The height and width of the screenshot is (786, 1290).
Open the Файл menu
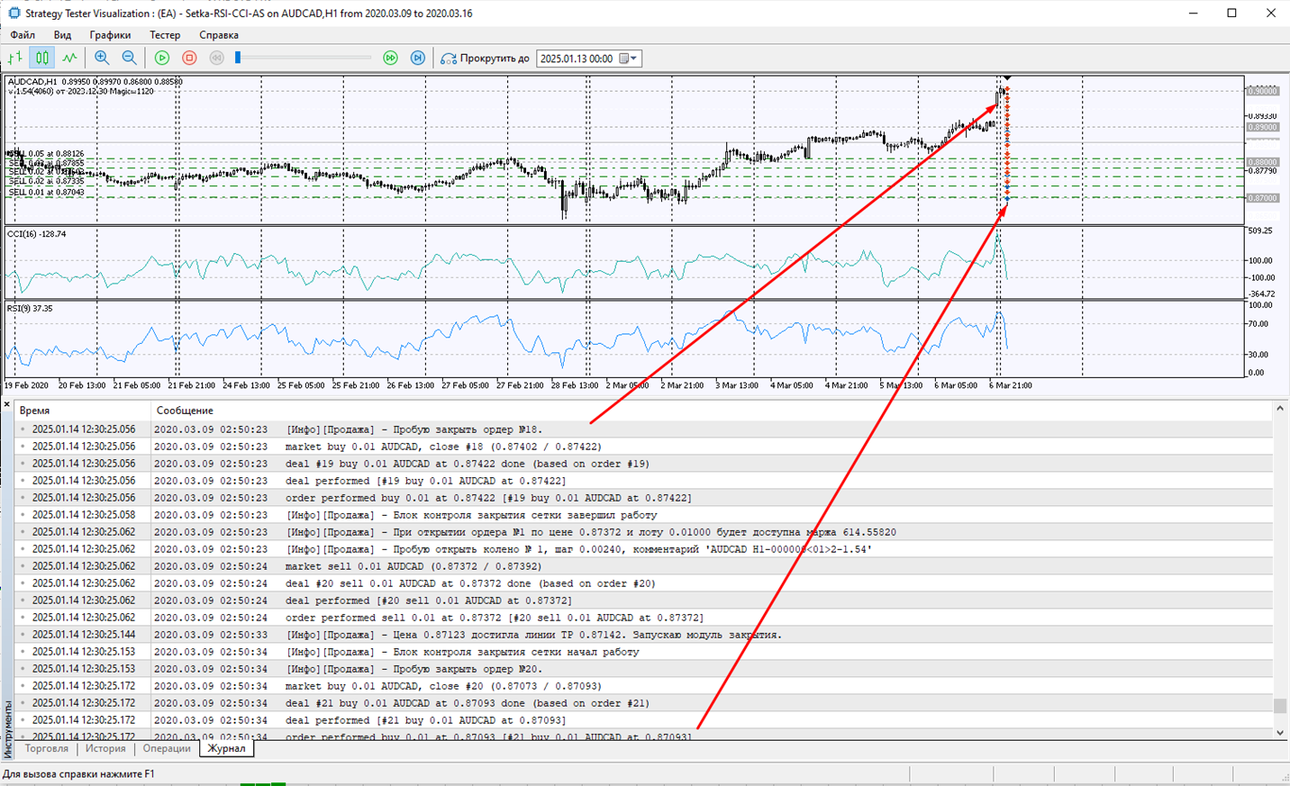pos(23,34)
